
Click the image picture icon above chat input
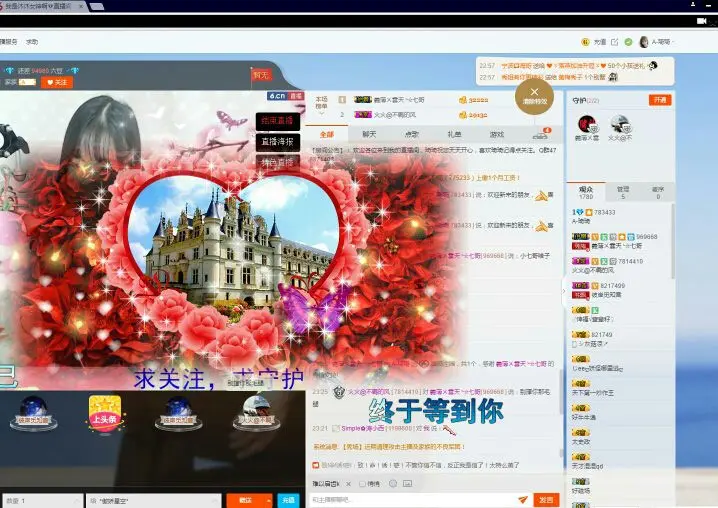coord(408,483)
